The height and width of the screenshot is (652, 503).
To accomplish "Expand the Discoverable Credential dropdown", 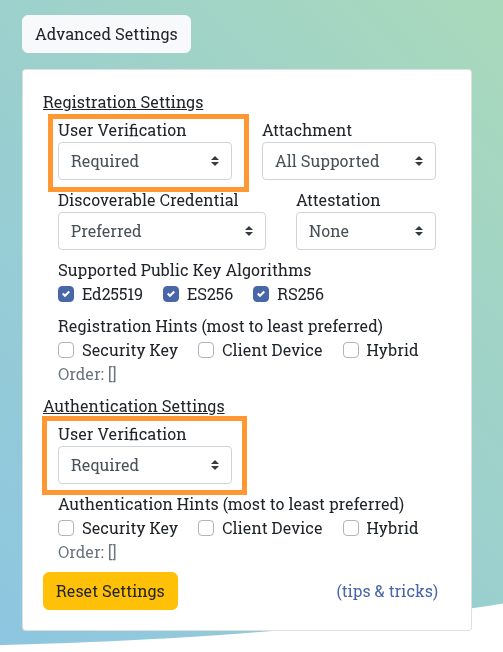I will point(162,231).
